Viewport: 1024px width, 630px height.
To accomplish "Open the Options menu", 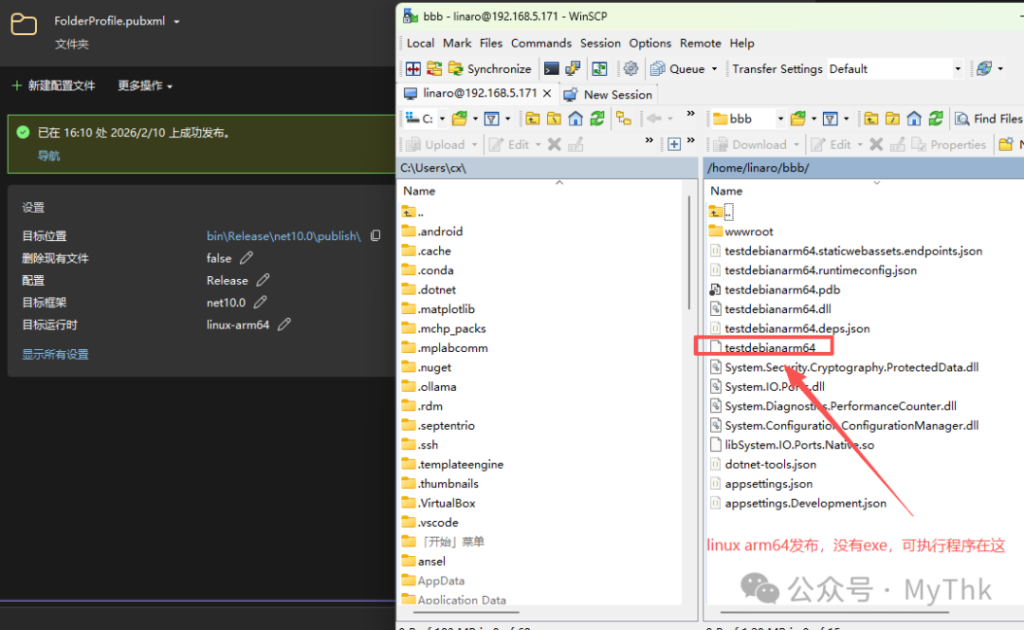I will tap(650, 43).
